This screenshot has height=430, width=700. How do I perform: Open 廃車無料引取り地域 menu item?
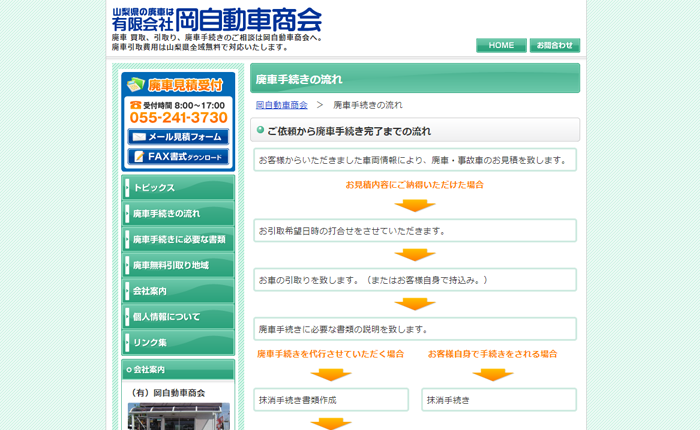click(x=178, y=265)
